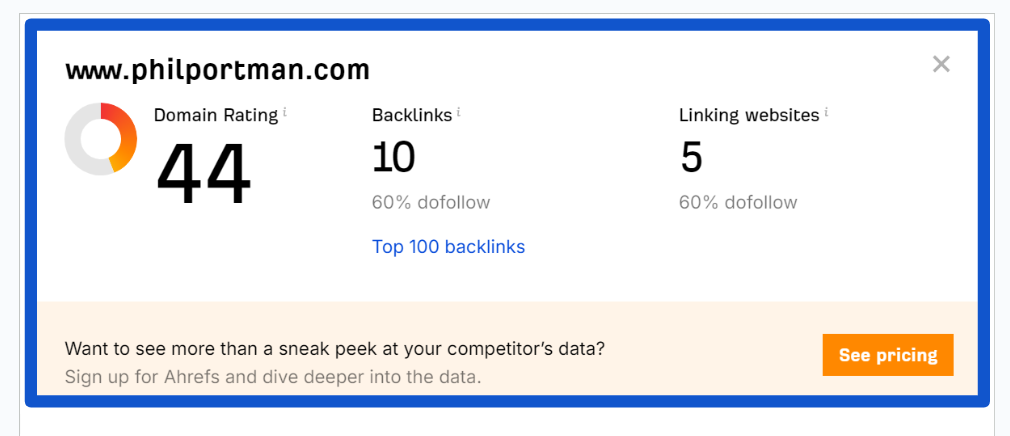
Task: Click the Backlinks heading label
Action: [412, 115]
